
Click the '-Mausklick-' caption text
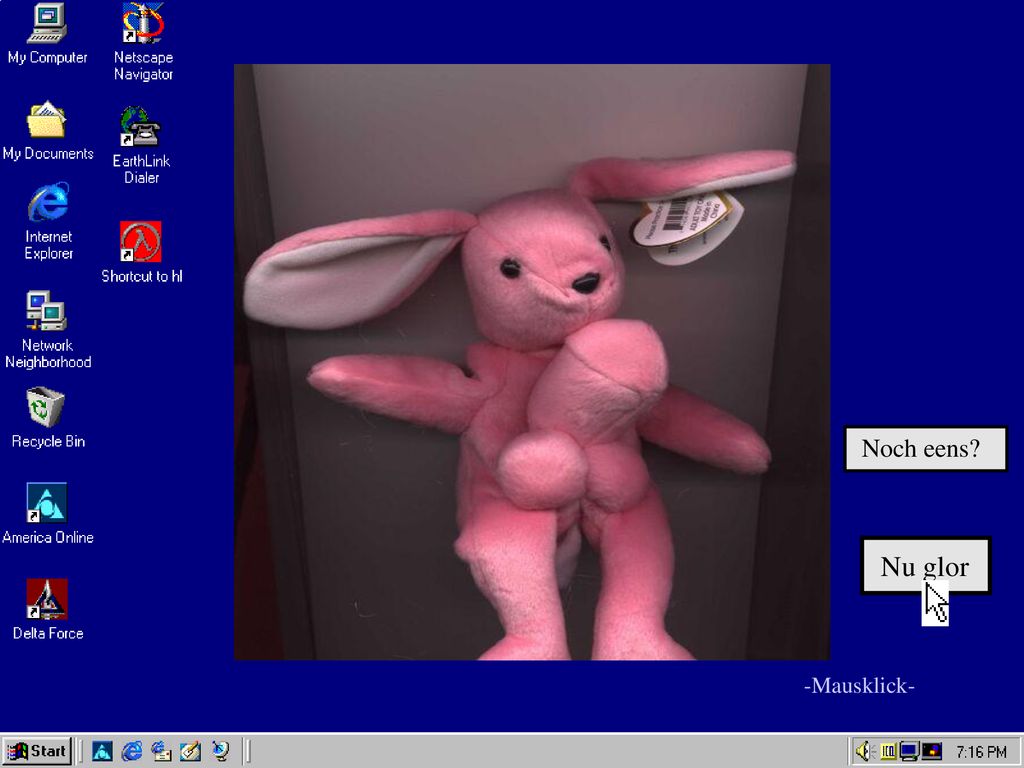tap(859, 686)
